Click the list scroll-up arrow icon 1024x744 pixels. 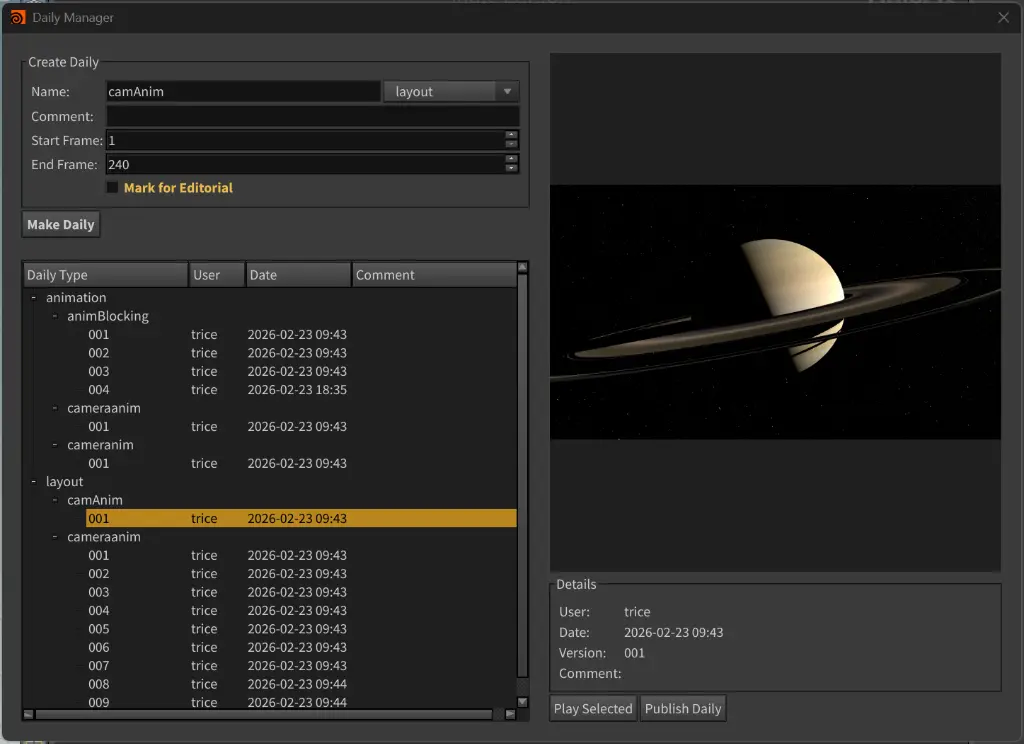click(522, 267)
